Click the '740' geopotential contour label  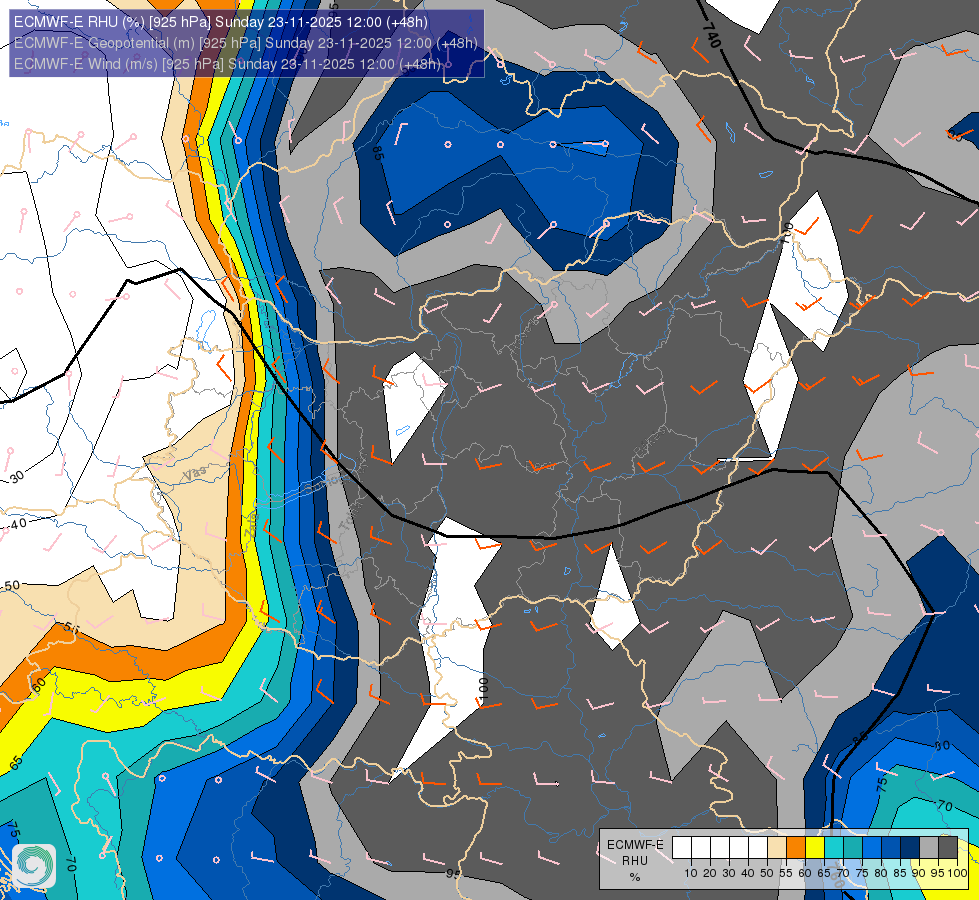point(711,36)
